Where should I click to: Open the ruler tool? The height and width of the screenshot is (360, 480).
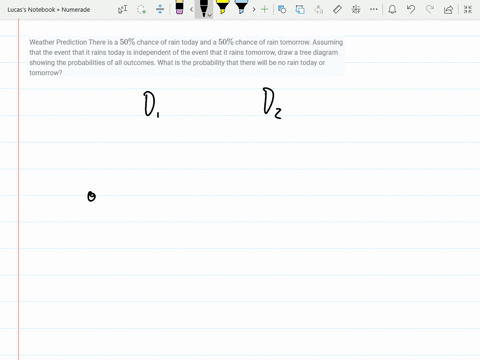337,9
